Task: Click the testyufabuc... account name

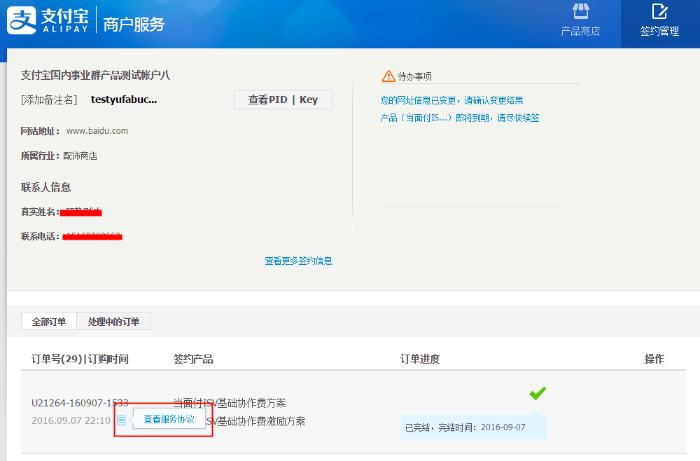Action: [x=124, y=100]
